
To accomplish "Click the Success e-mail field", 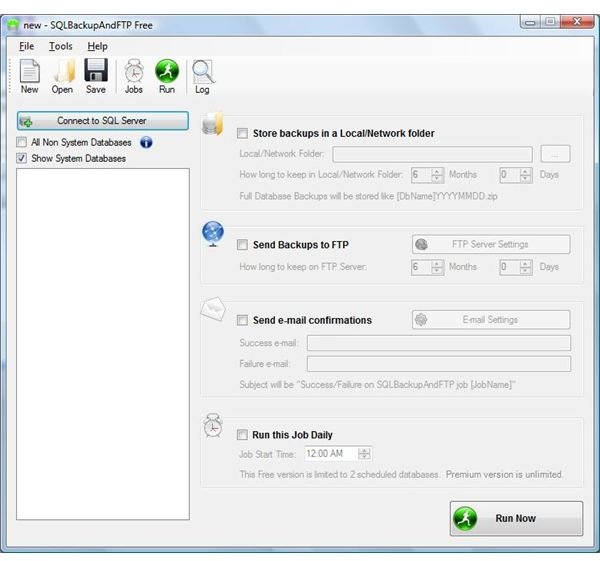I will pos(439,343).
